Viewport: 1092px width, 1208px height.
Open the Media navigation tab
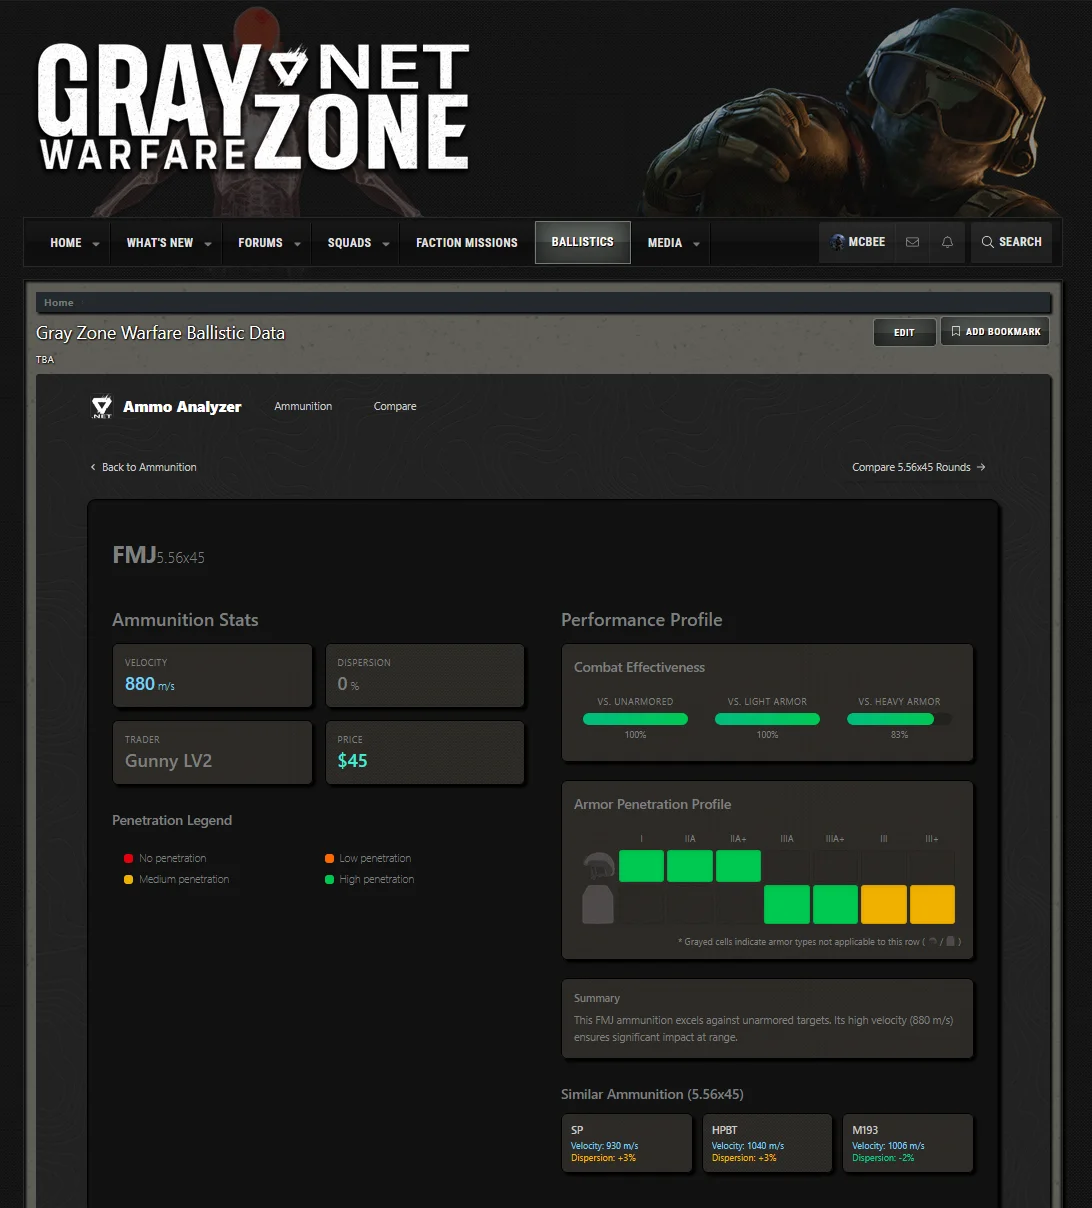tap(665, 243)
